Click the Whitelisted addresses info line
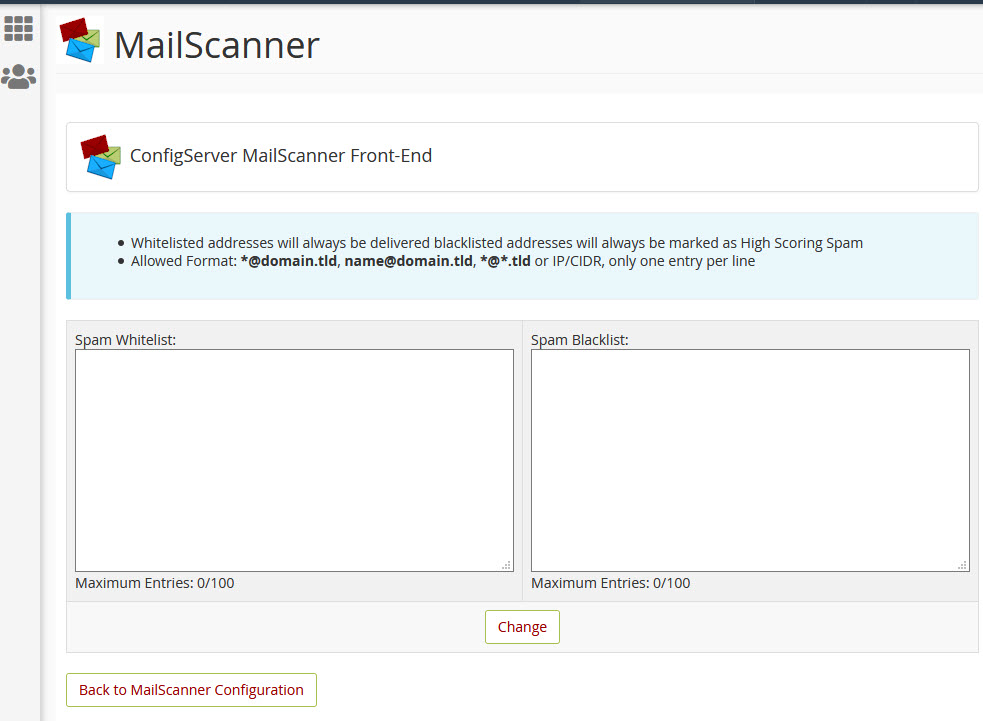 (x=497, y=243)
